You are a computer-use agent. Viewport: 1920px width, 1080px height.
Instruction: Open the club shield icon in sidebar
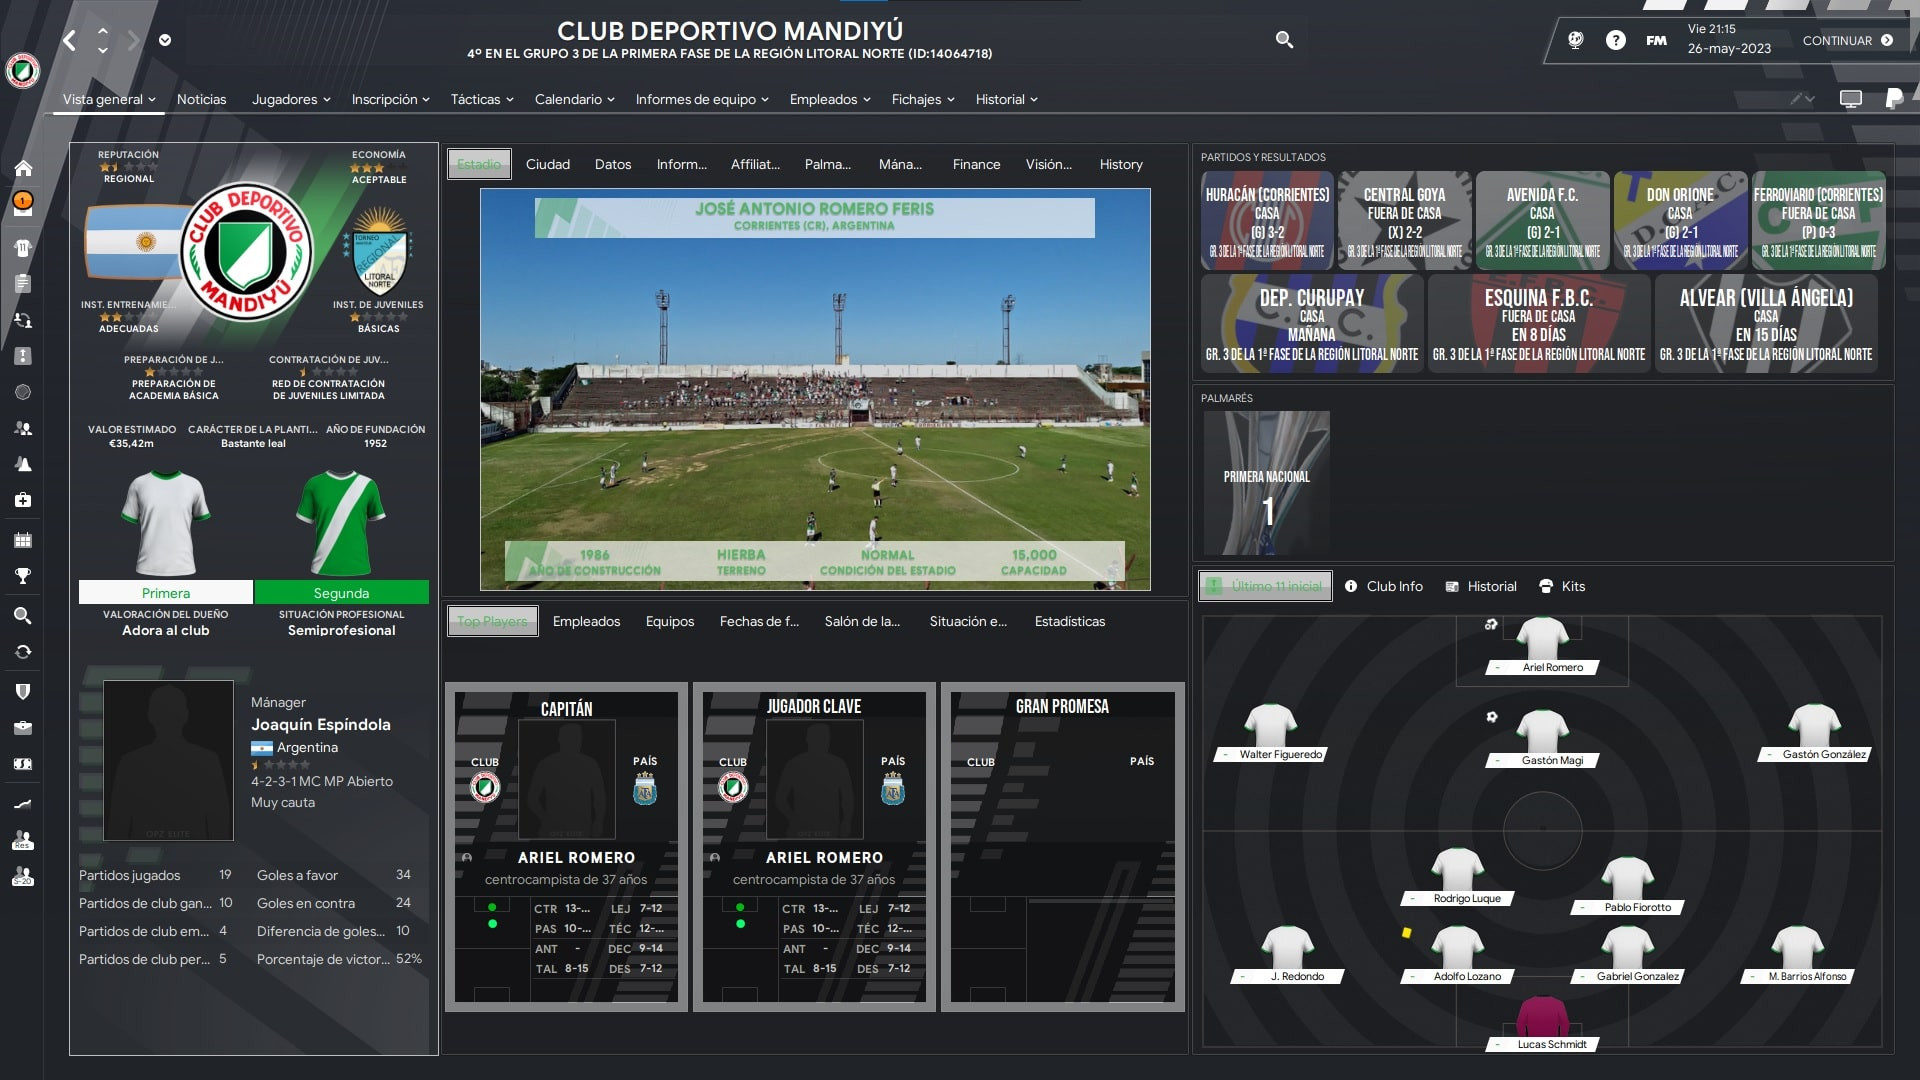tap(23, 692)
